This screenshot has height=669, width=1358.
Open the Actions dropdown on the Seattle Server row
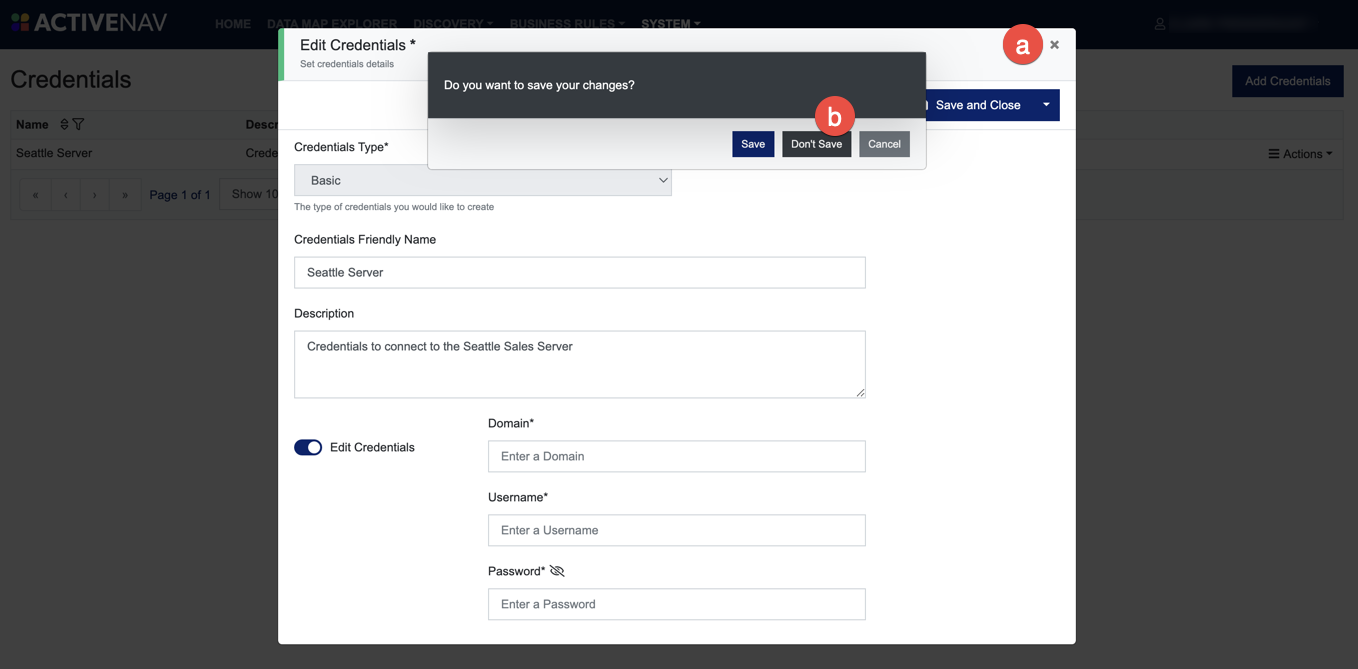[x=1301, y=153]
